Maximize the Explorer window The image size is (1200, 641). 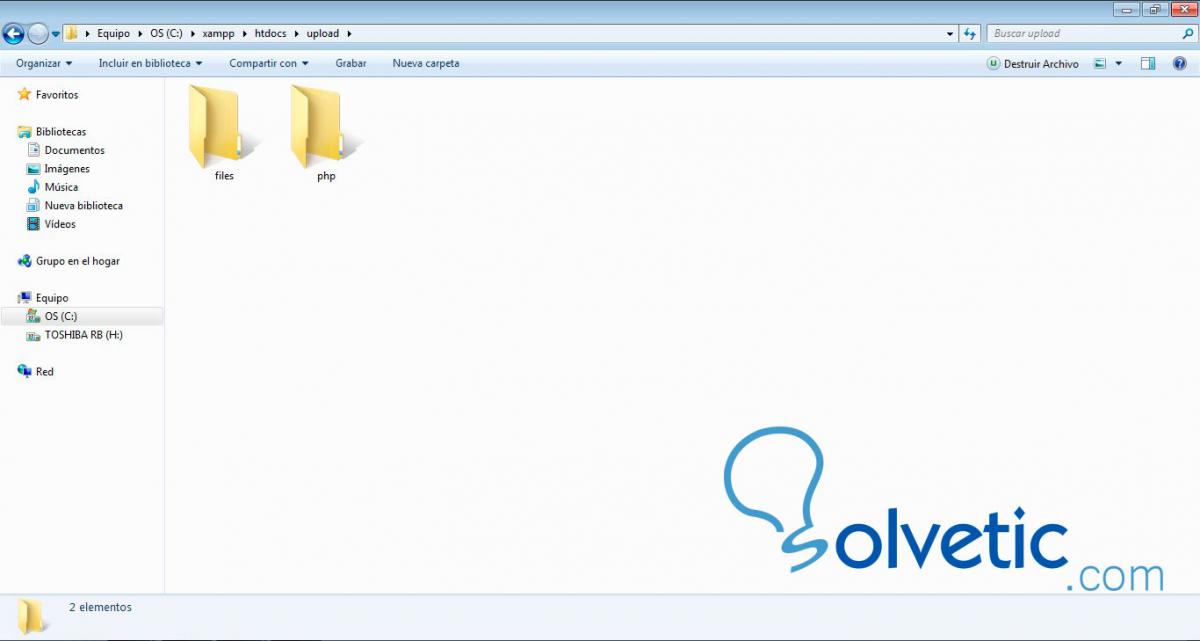(x=1154, y=9)
